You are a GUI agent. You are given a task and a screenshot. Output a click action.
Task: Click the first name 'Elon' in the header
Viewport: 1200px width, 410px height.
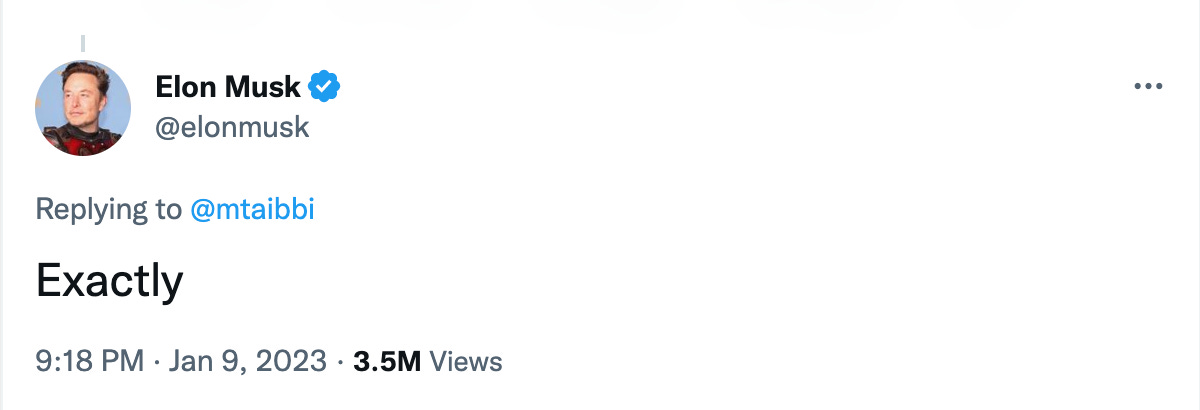coord(186,87)
